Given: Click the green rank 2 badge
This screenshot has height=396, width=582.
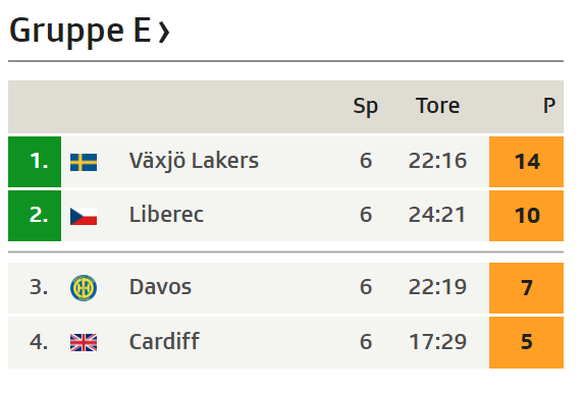Looking at the screenshot, I should (35, 216).
